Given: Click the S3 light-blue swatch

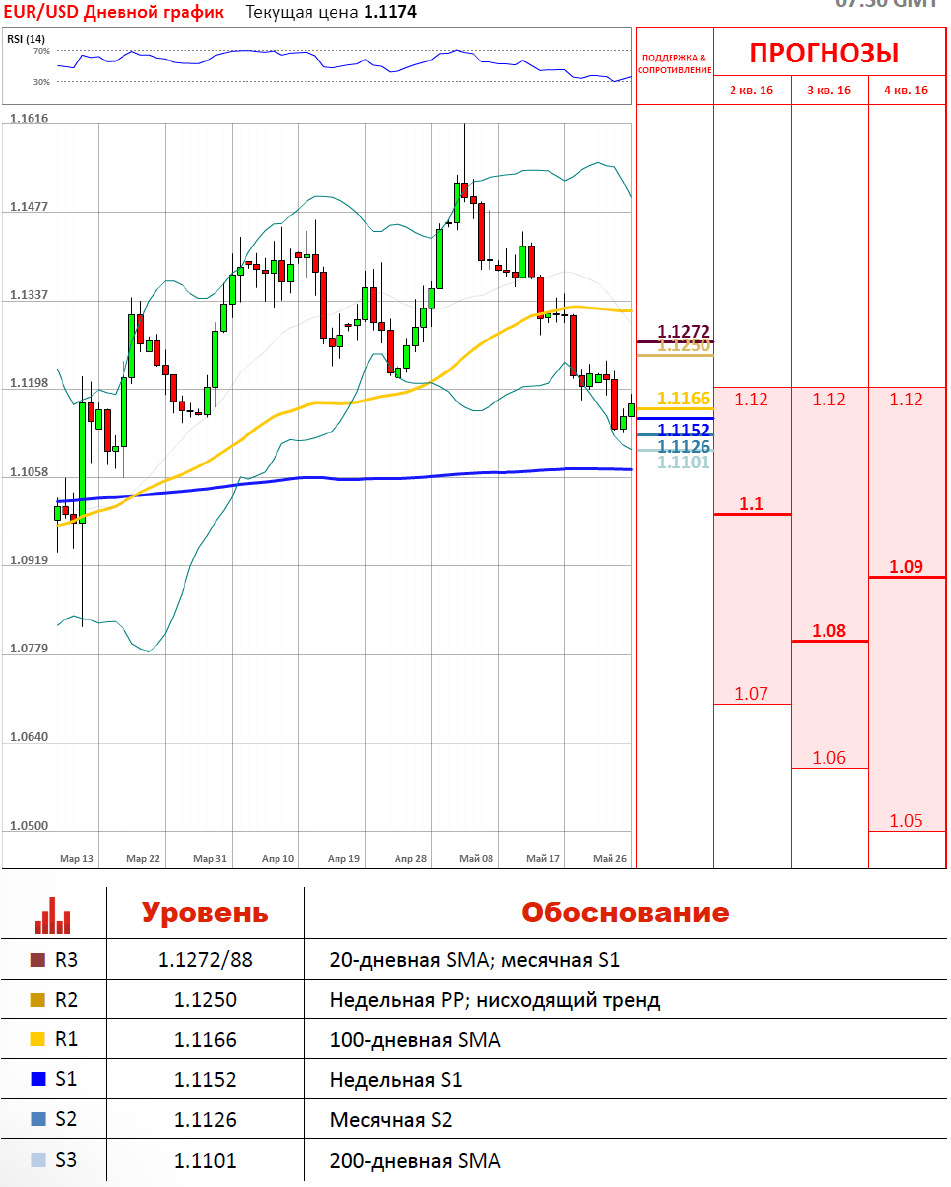Looking at the screenshot, I should [x=38, y=1160].
